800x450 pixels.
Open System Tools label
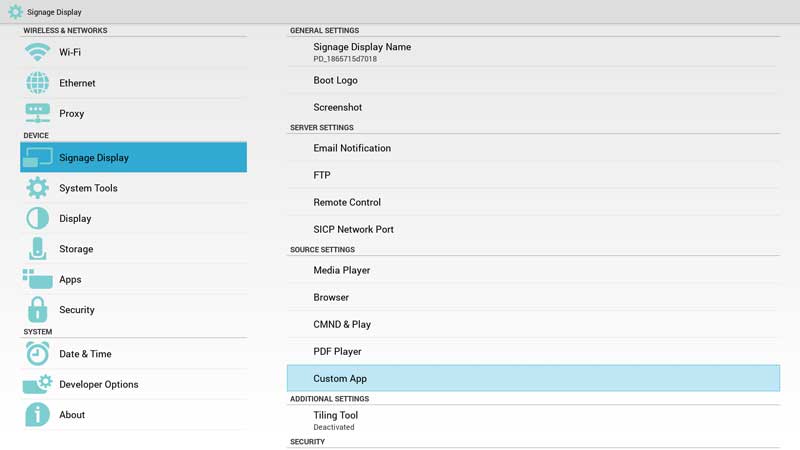(x=88, y=188)
